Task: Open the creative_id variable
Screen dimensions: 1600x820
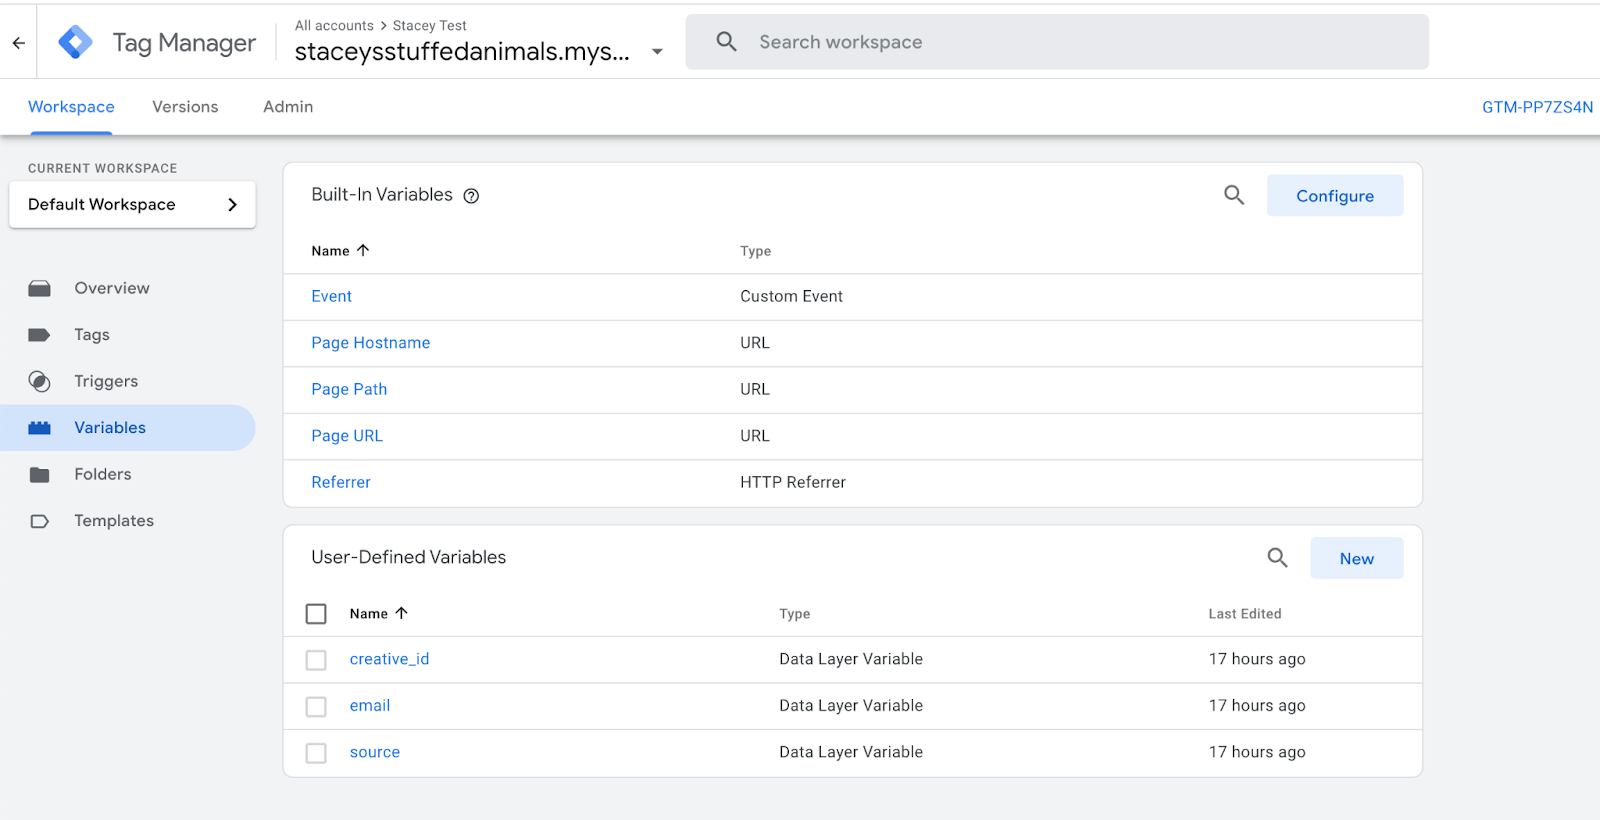Action: 389,659
